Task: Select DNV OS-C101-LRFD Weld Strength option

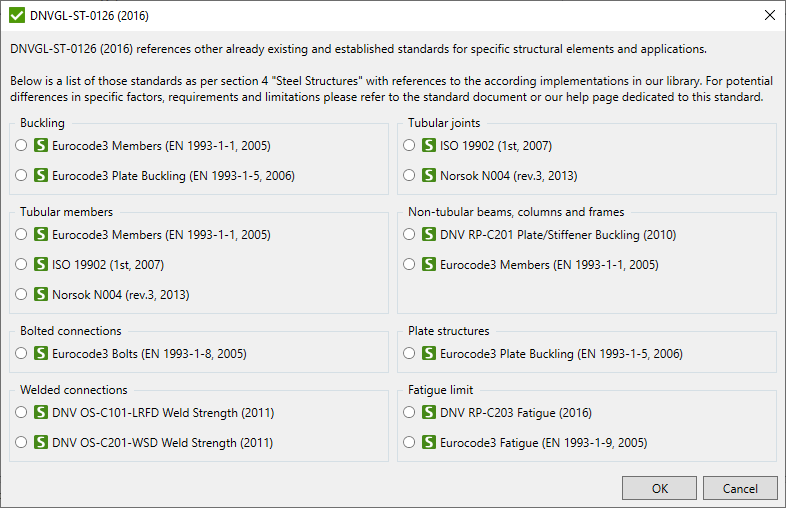Action: tap(22, 413)
